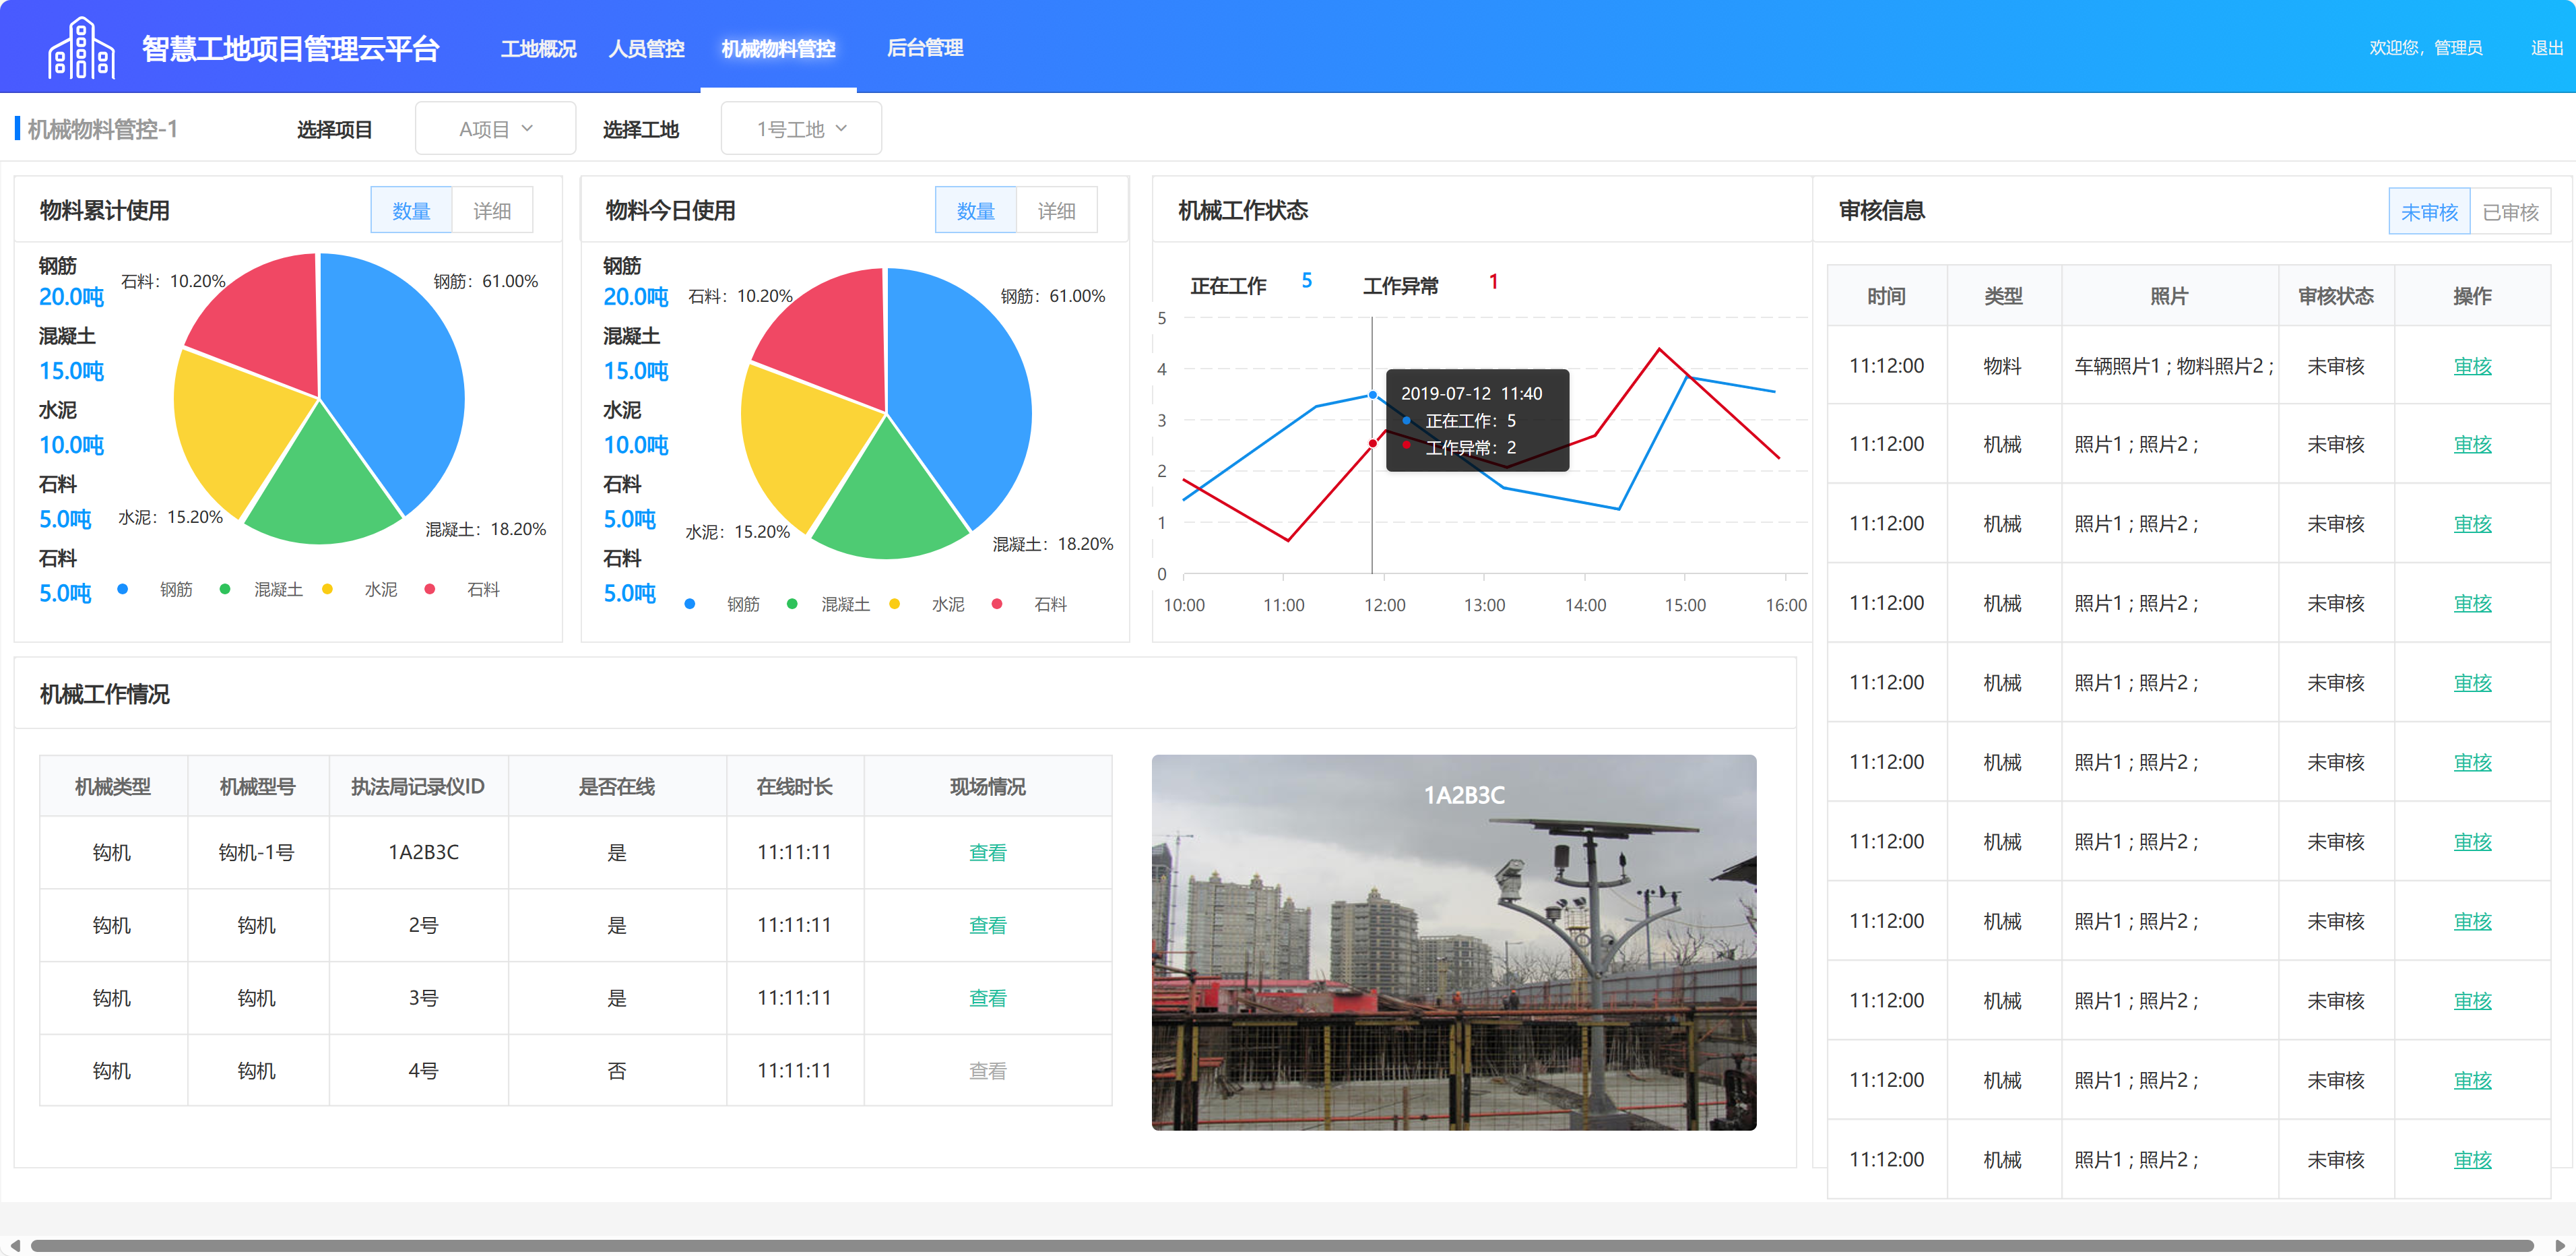Click the 否 online status cell

click(x=617, y=1071)
